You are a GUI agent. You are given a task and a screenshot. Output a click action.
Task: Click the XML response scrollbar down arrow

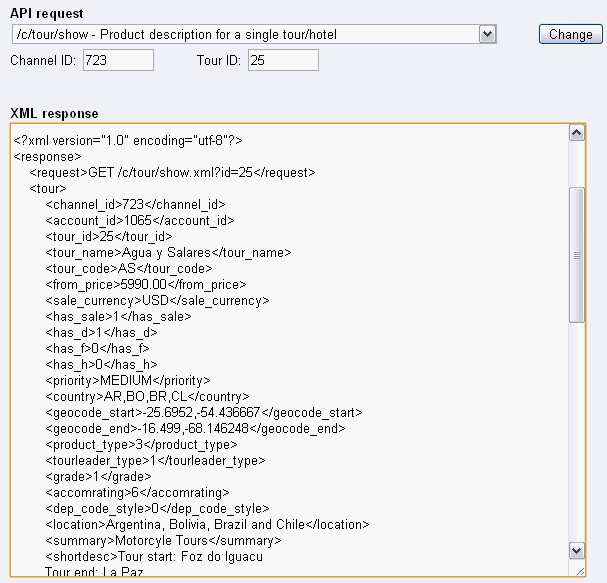(577, 550)
